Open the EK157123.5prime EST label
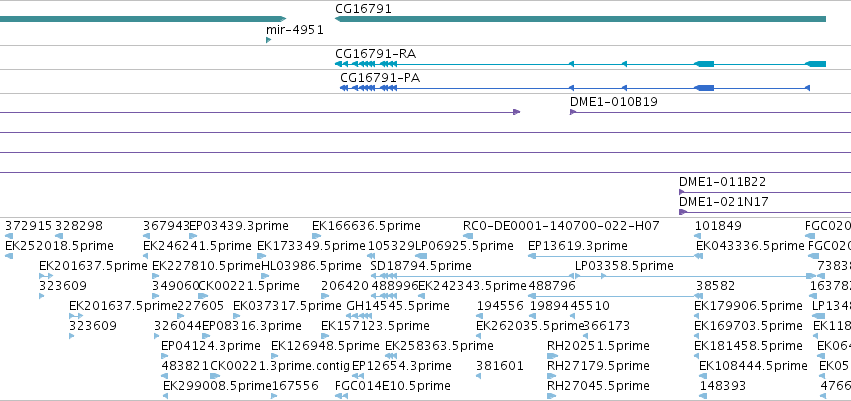Screen dimensions: 851x401 (x=376, y=326)
